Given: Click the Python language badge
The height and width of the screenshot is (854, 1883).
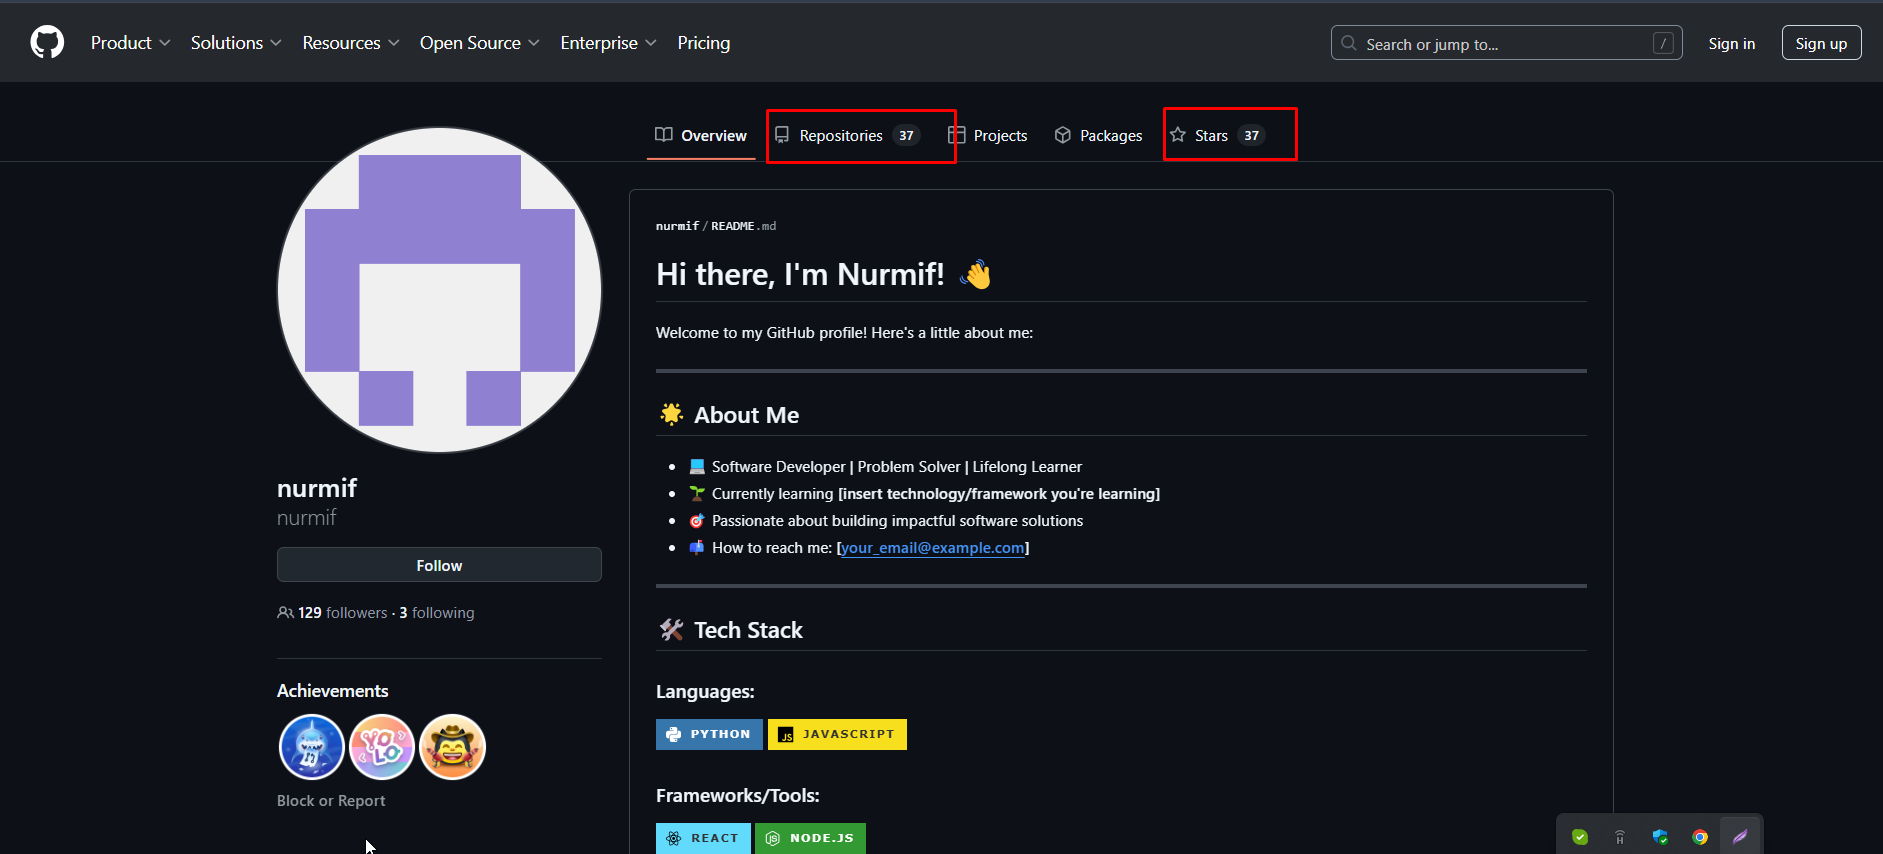Looking at the screenshot, I should click(x=709, y=734).
